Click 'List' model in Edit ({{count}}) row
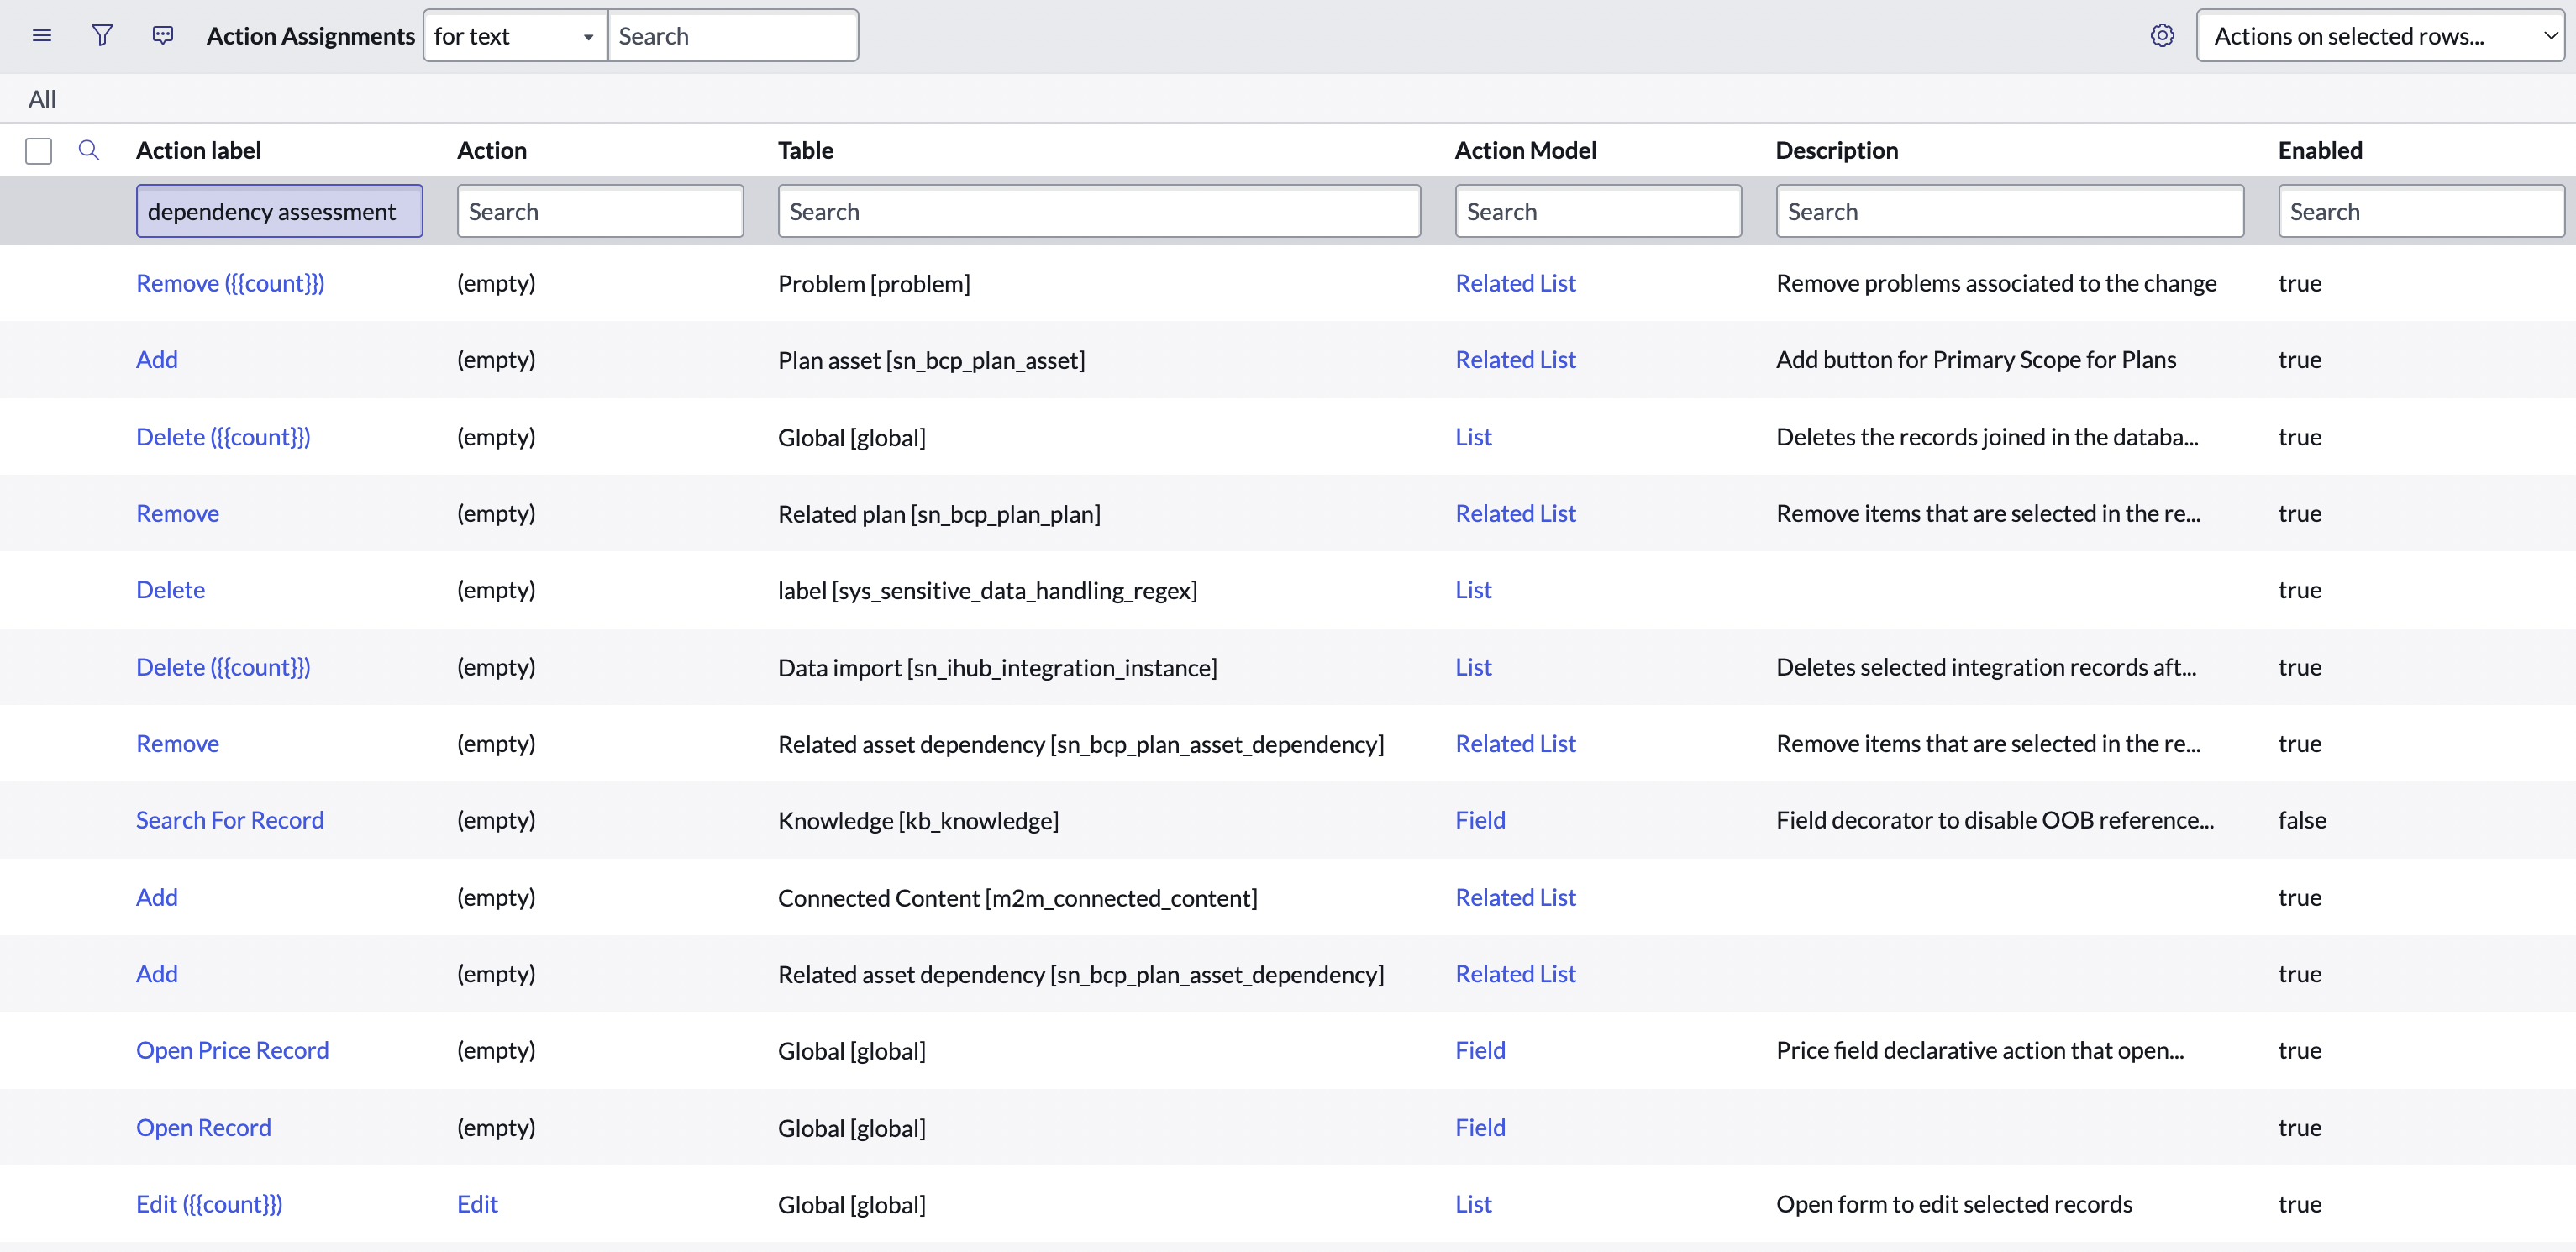This screenshot has width=2576, height=1252. point(1473,1204)
